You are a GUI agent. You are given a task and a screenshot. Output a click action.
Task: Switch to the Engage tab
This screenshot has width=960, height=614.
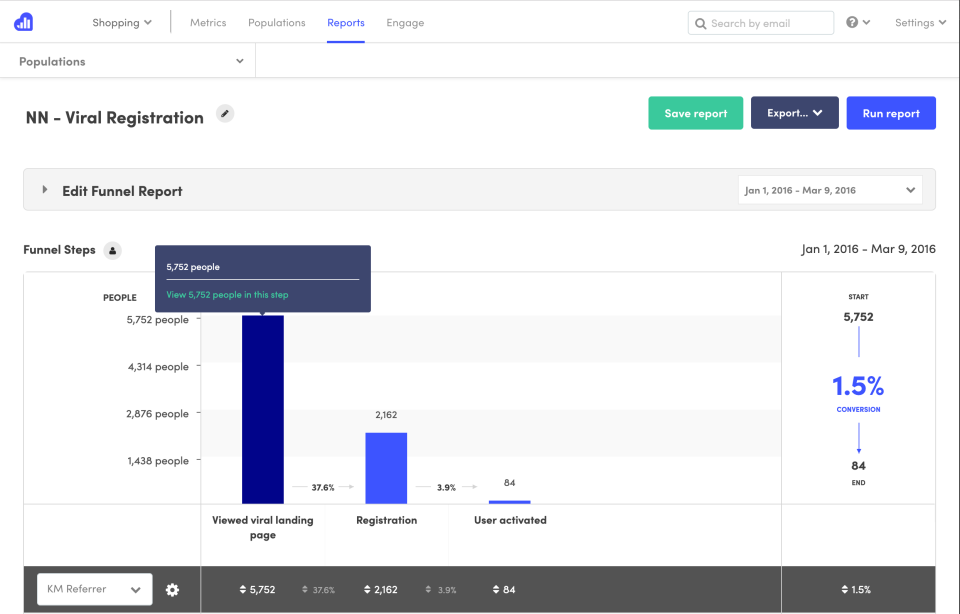click(x=405, y=22)
